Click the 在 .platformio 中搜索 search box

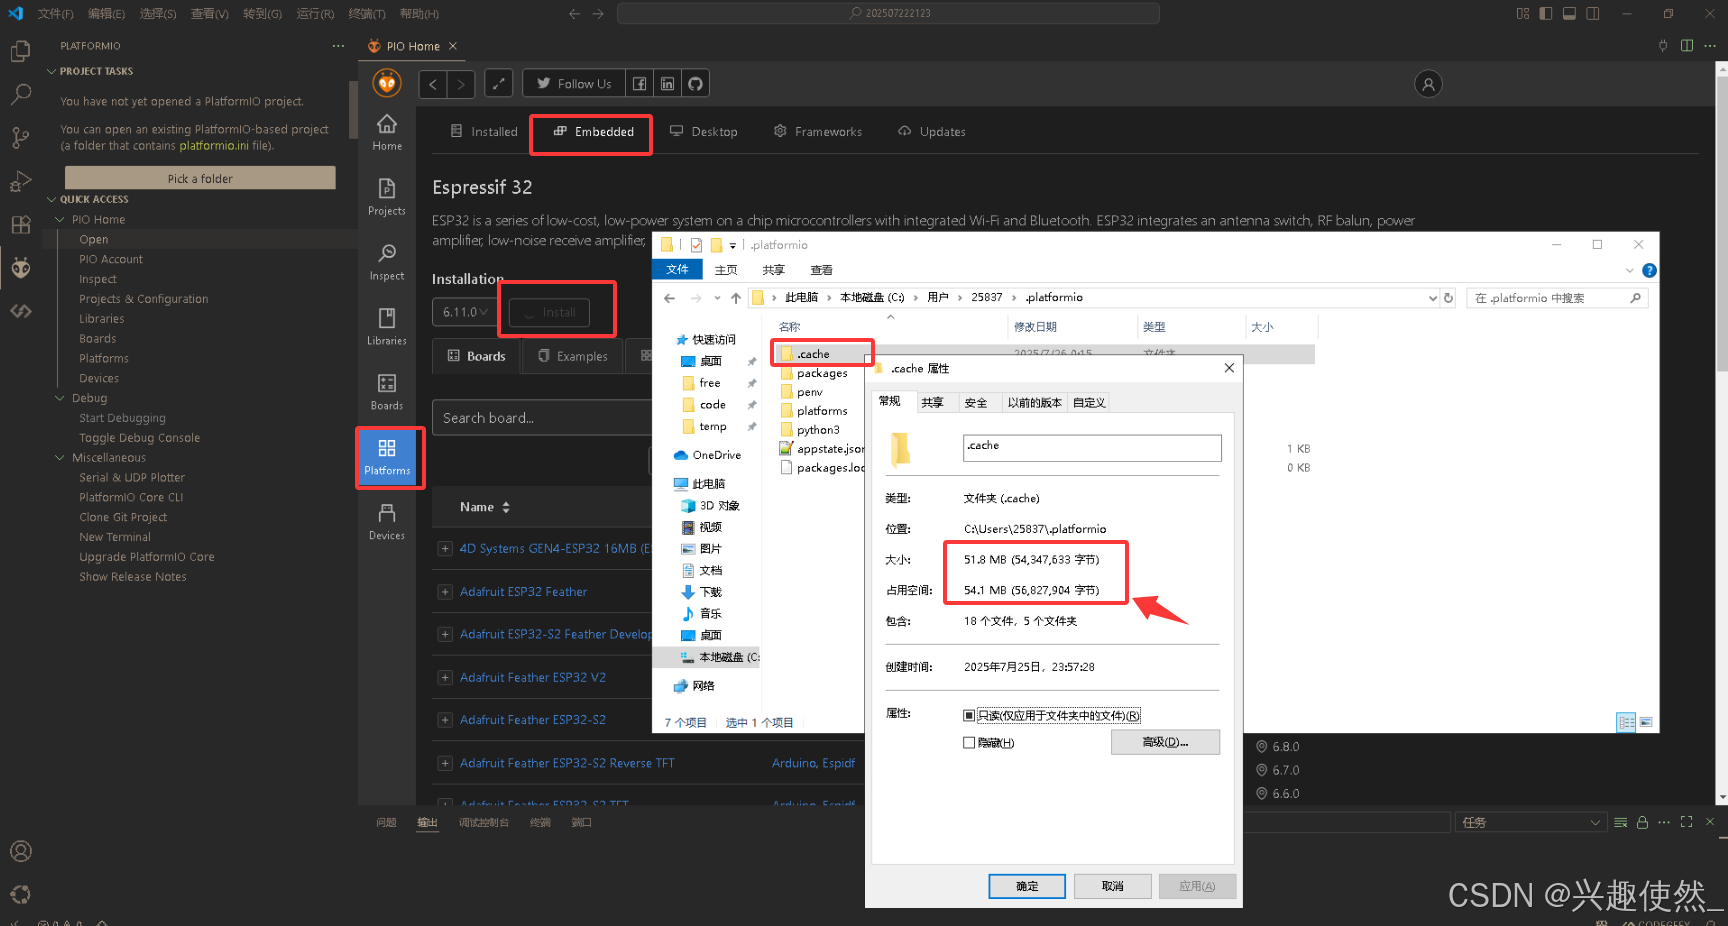click(x=1556, y=298)
